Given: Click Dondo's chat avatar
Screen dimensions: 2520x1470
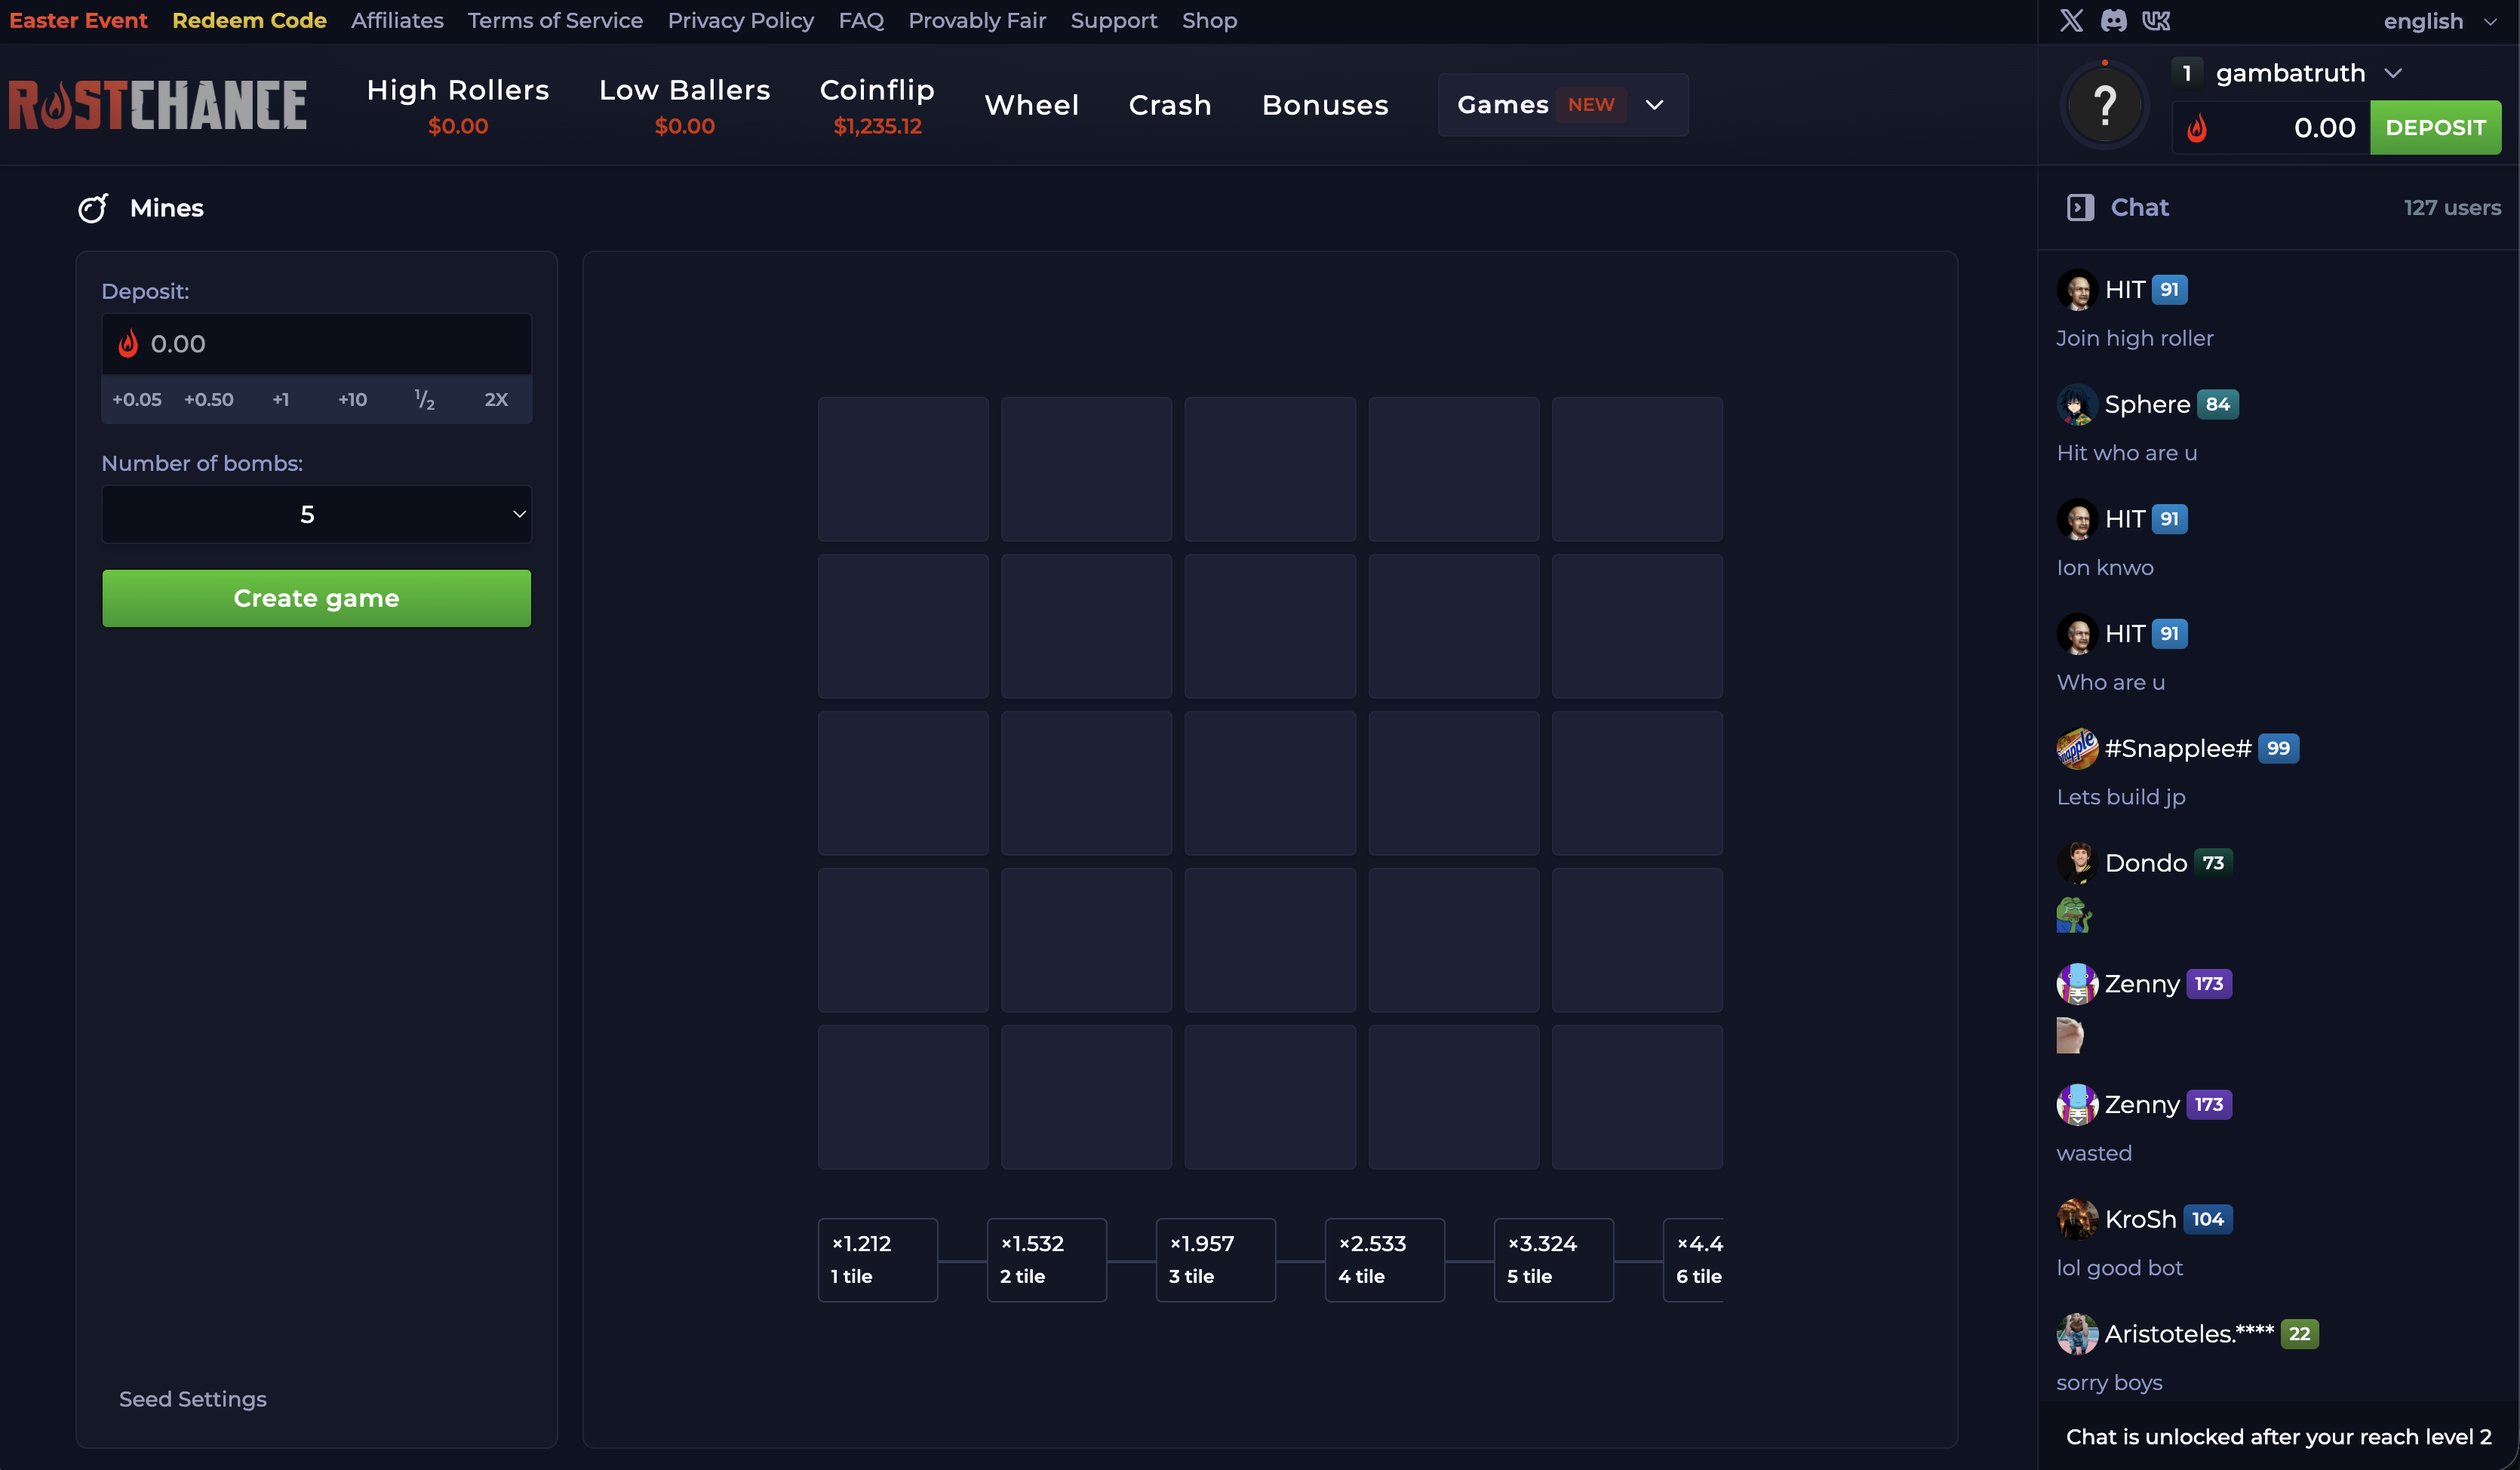Looking at the screenshot, I should click(x=2077, y=863).
